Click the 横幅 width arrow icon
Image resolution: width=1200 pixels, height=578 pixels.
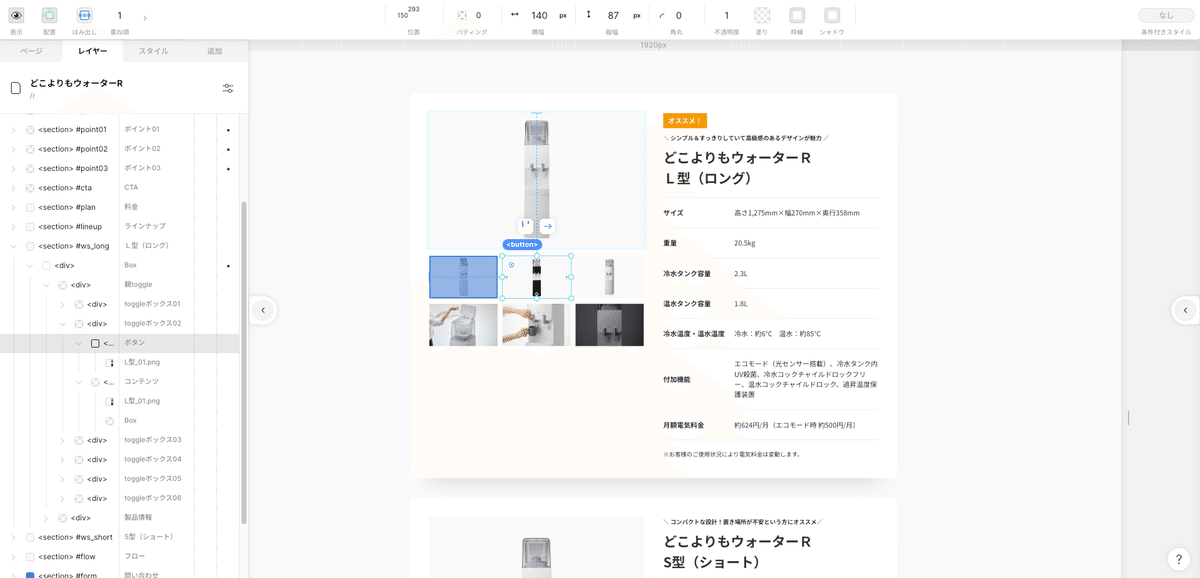pyautogui.click(x=515, y=15)
